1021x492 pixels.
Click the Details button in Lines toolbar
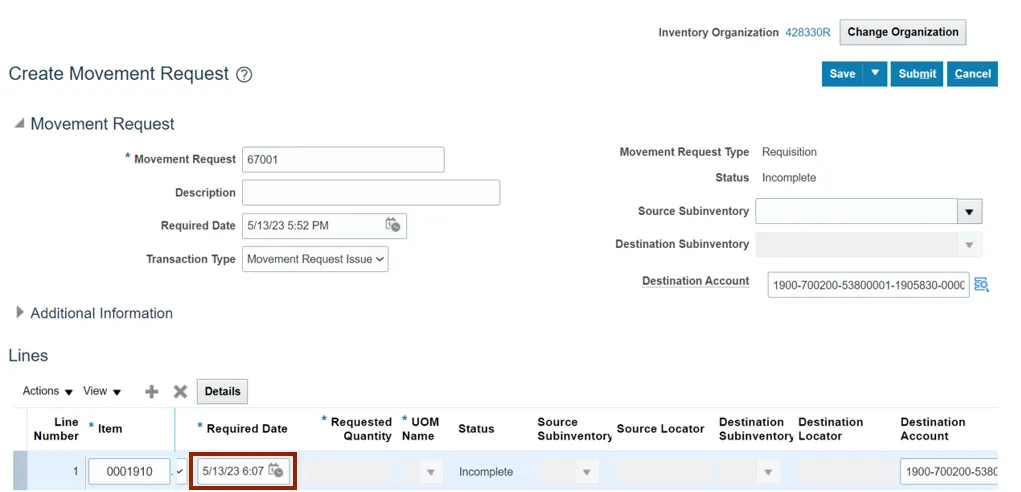click(x=222, y=391)
